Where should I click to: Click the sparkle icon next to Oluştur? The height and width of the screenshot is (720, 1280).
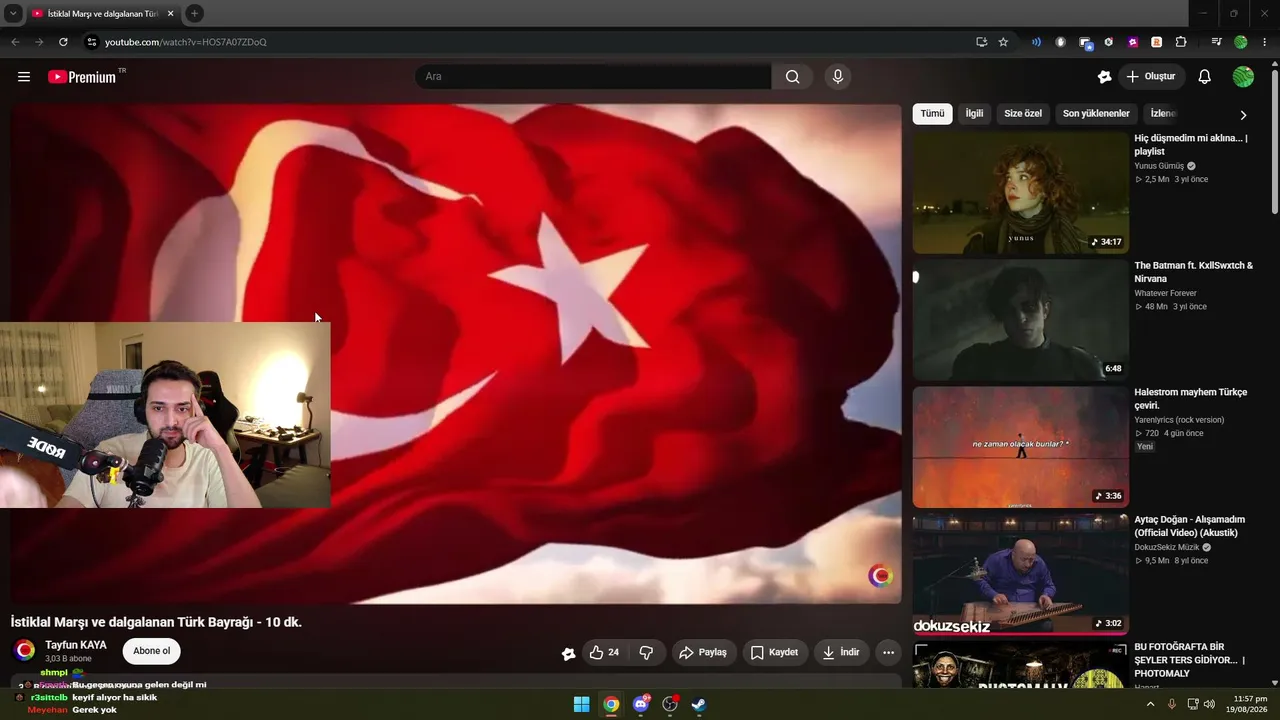coord(1104,77)
